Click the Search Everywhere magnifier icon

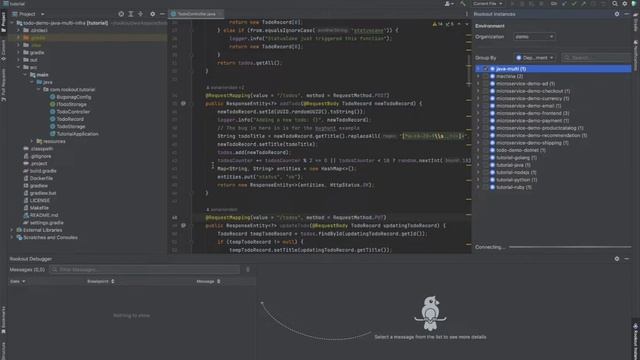click(x=615, y=4)
